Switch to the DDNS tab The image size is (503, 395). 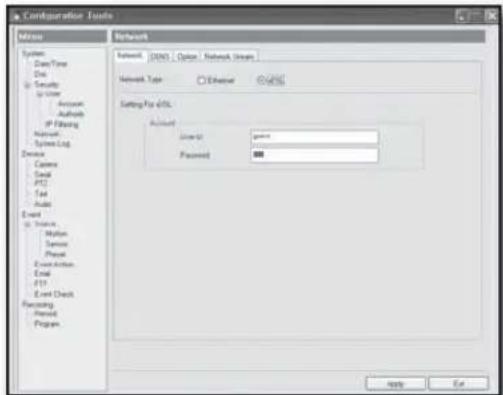click(x=159, y=57)
